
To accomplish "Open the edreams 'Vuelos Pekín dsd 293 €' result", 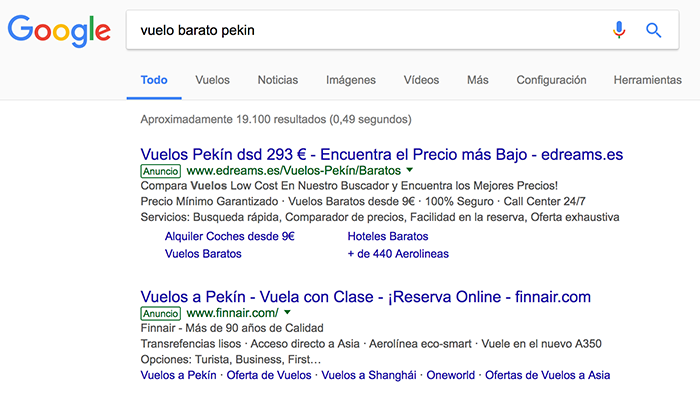I will pyautogui.click(x=382, y=154).
